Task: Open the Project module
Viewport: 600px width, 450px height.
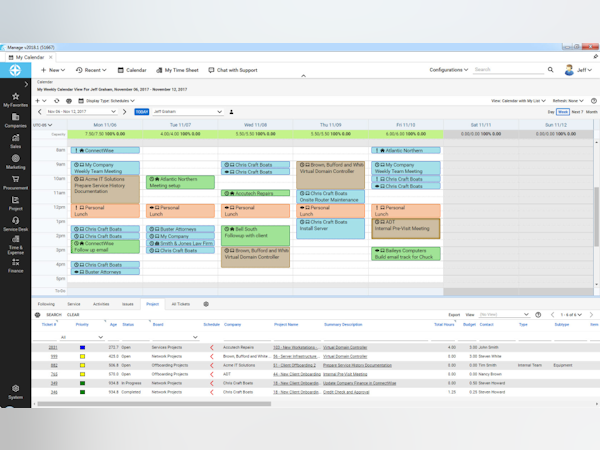Action: pyautogui.click(x=15, y=203)
